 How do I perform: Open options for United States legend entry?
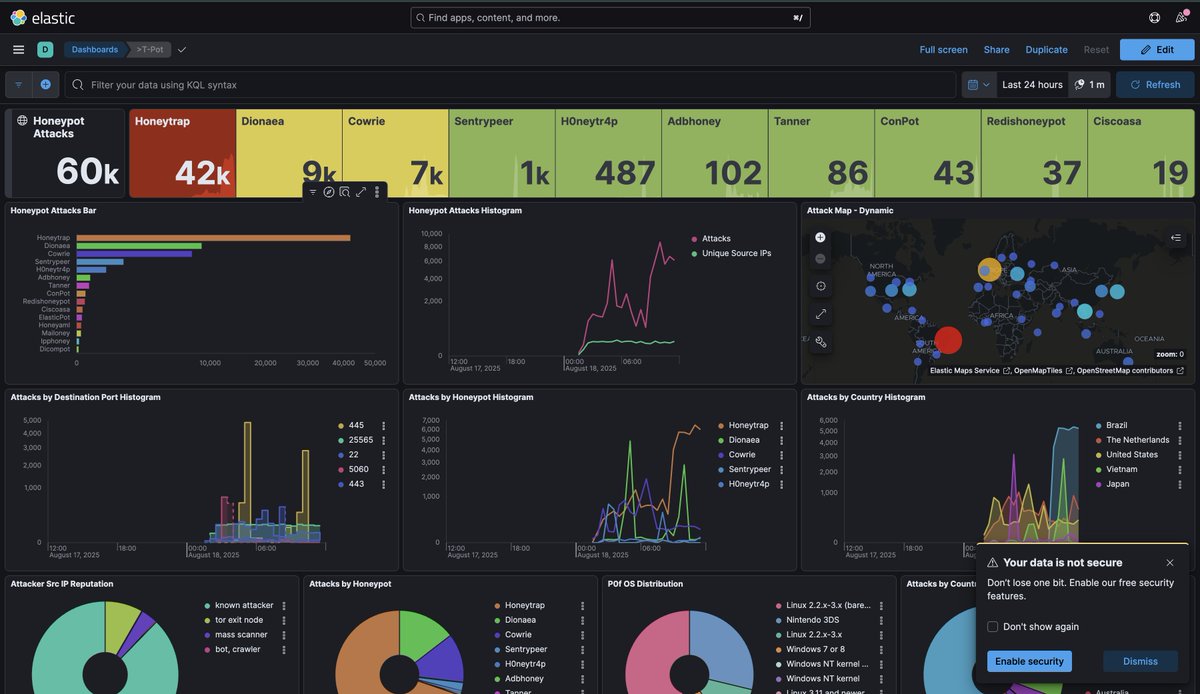(1180, 455)
